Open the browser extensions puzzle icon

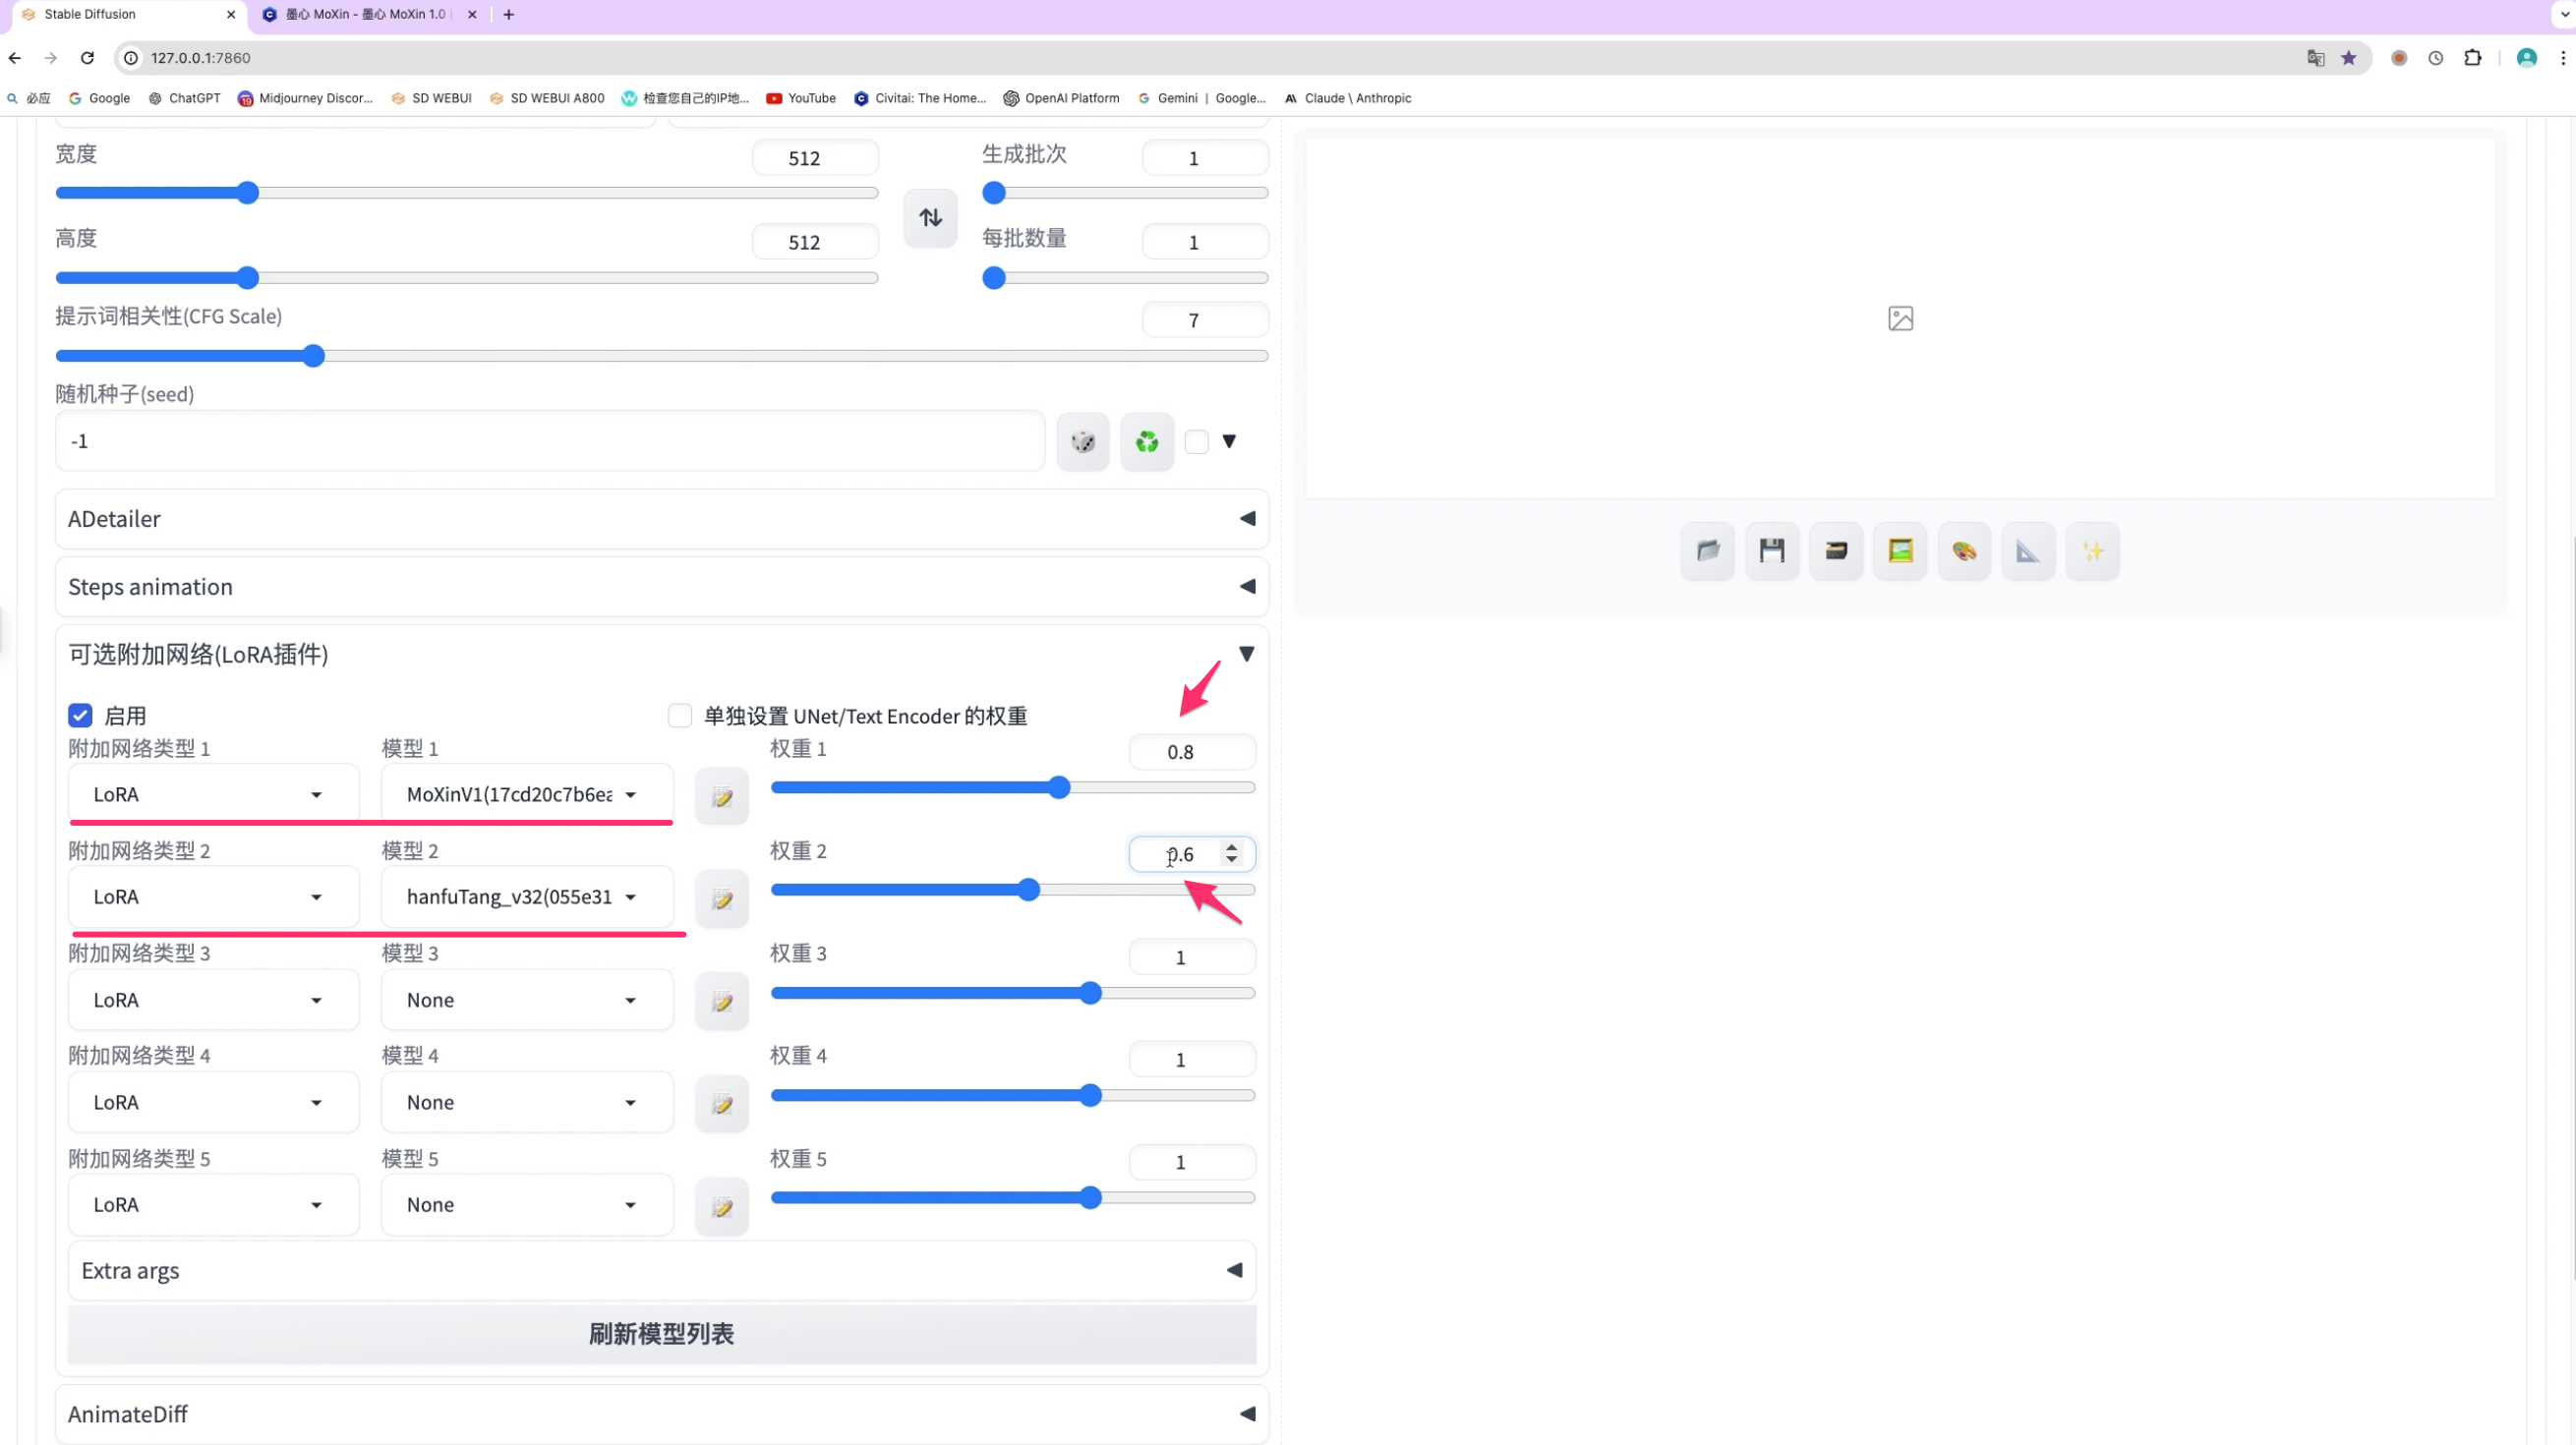[x=2473, y=58]
